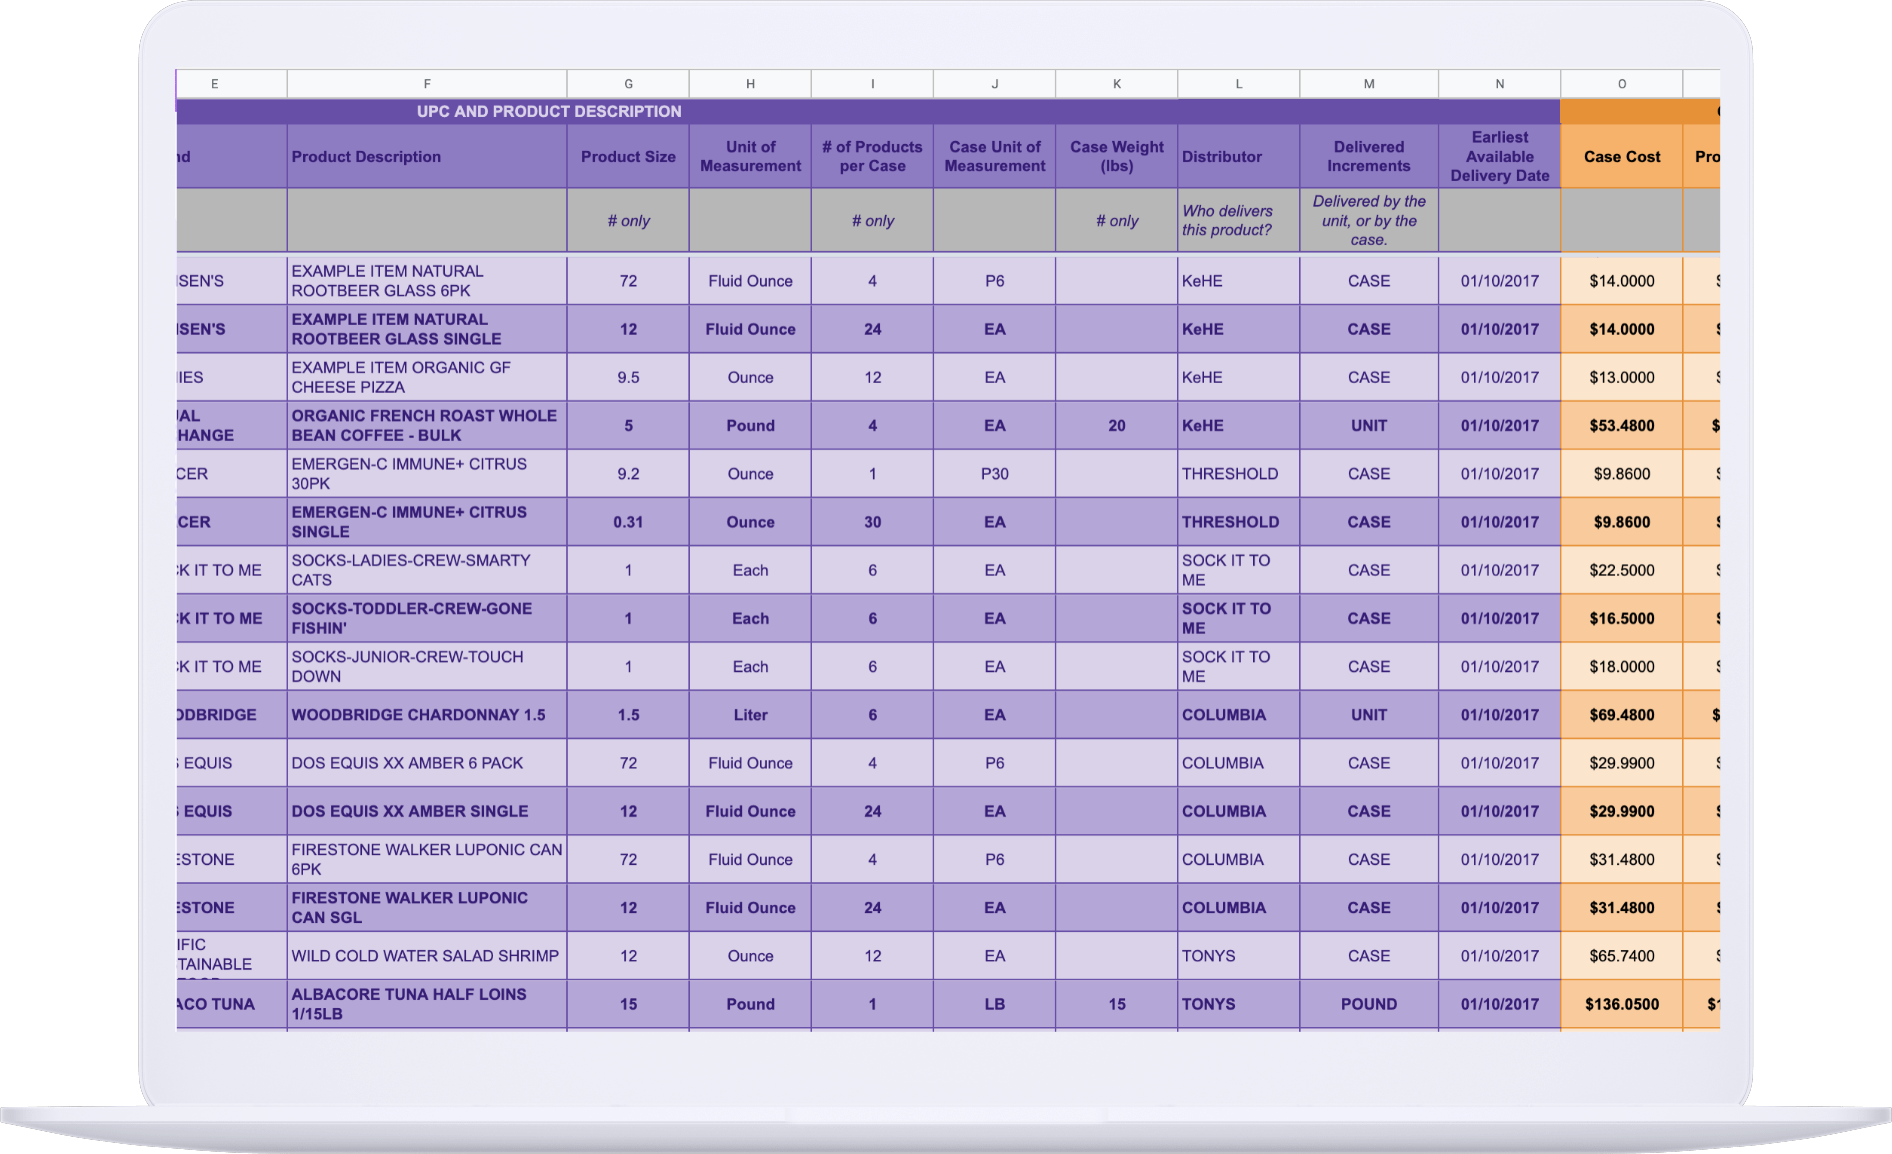This screenshot has width=1892, height=1154.
Task: Select column G header
Action: click(628, 84)
